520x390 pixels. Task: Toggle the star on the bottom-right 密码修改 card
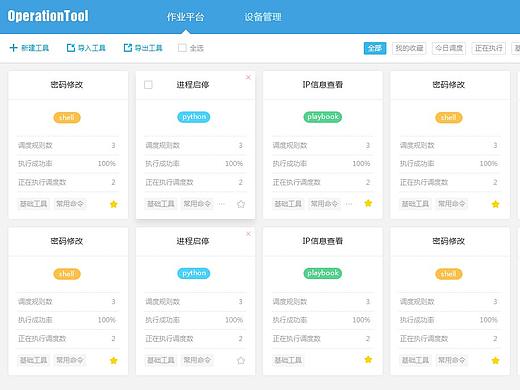point(496,360)
